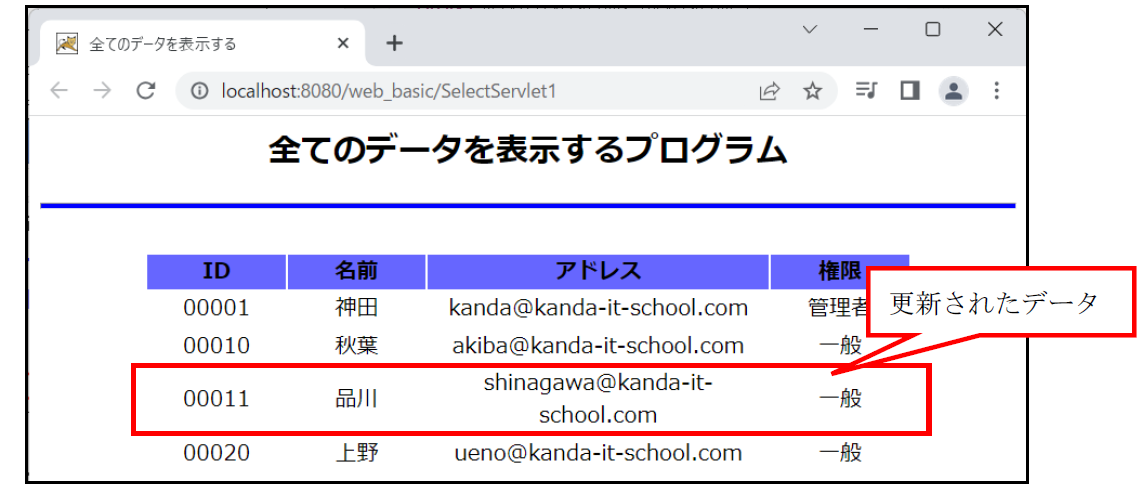This screenshot has height=486, width=1141.
Task: Bookmark this page with star icon
Action: [x=812, y=91]
